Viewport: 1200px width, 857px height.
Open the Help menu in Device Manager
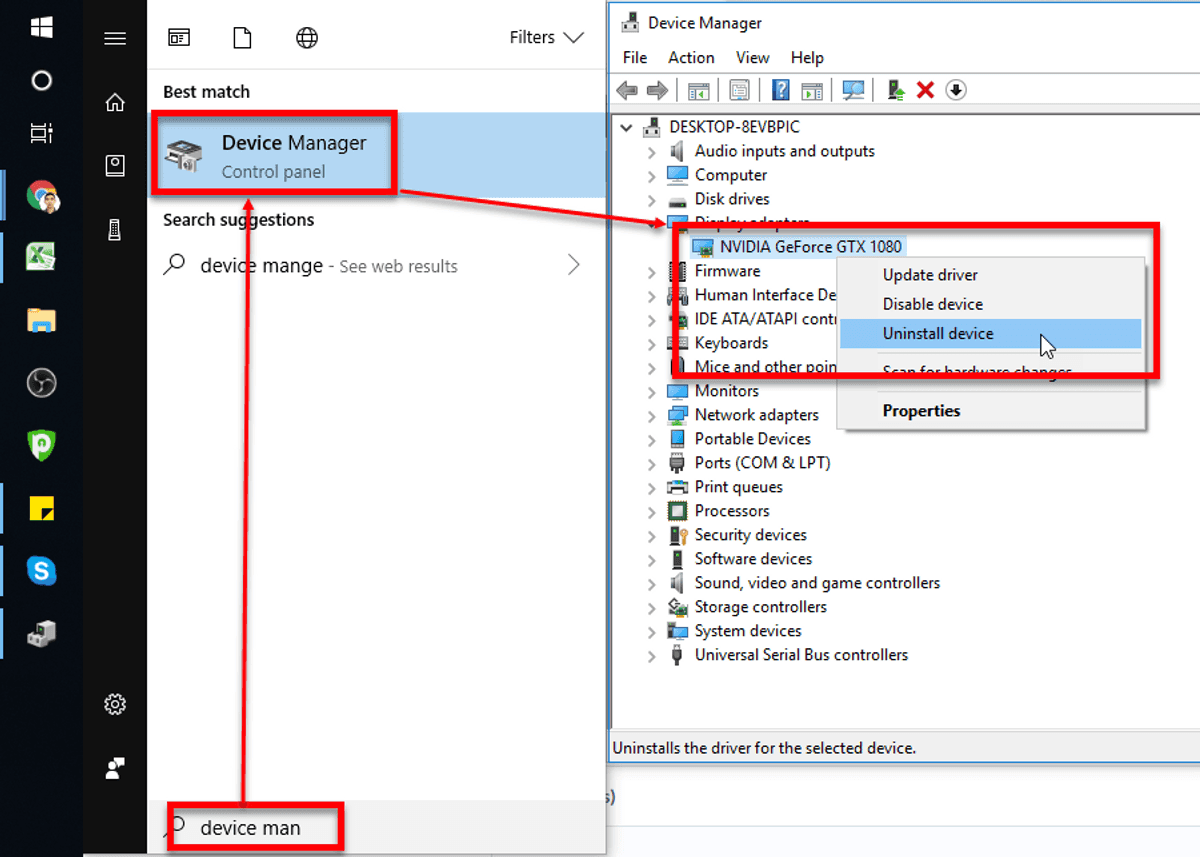click(x=807, y=58)
